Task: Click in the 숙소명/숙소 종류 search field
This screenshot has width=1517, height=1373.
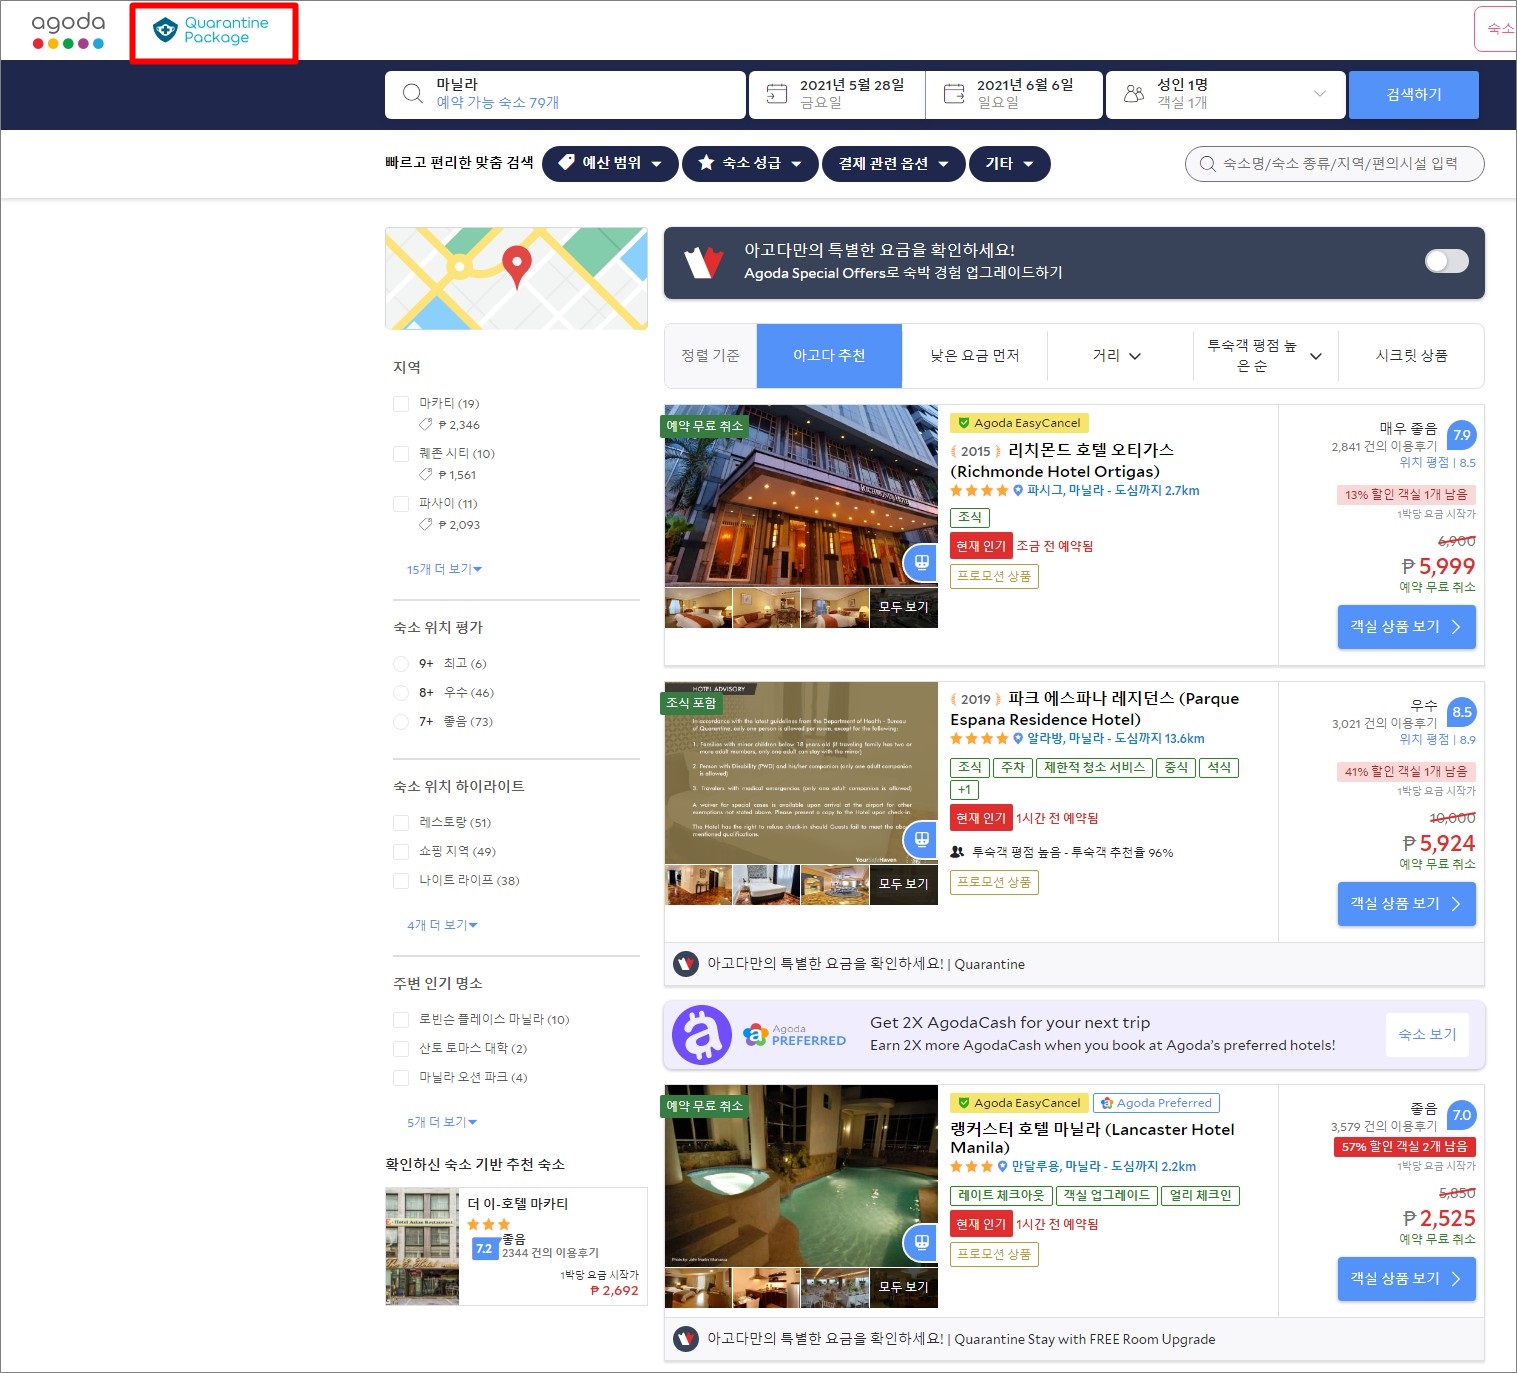Action: tap(1334, 164)
